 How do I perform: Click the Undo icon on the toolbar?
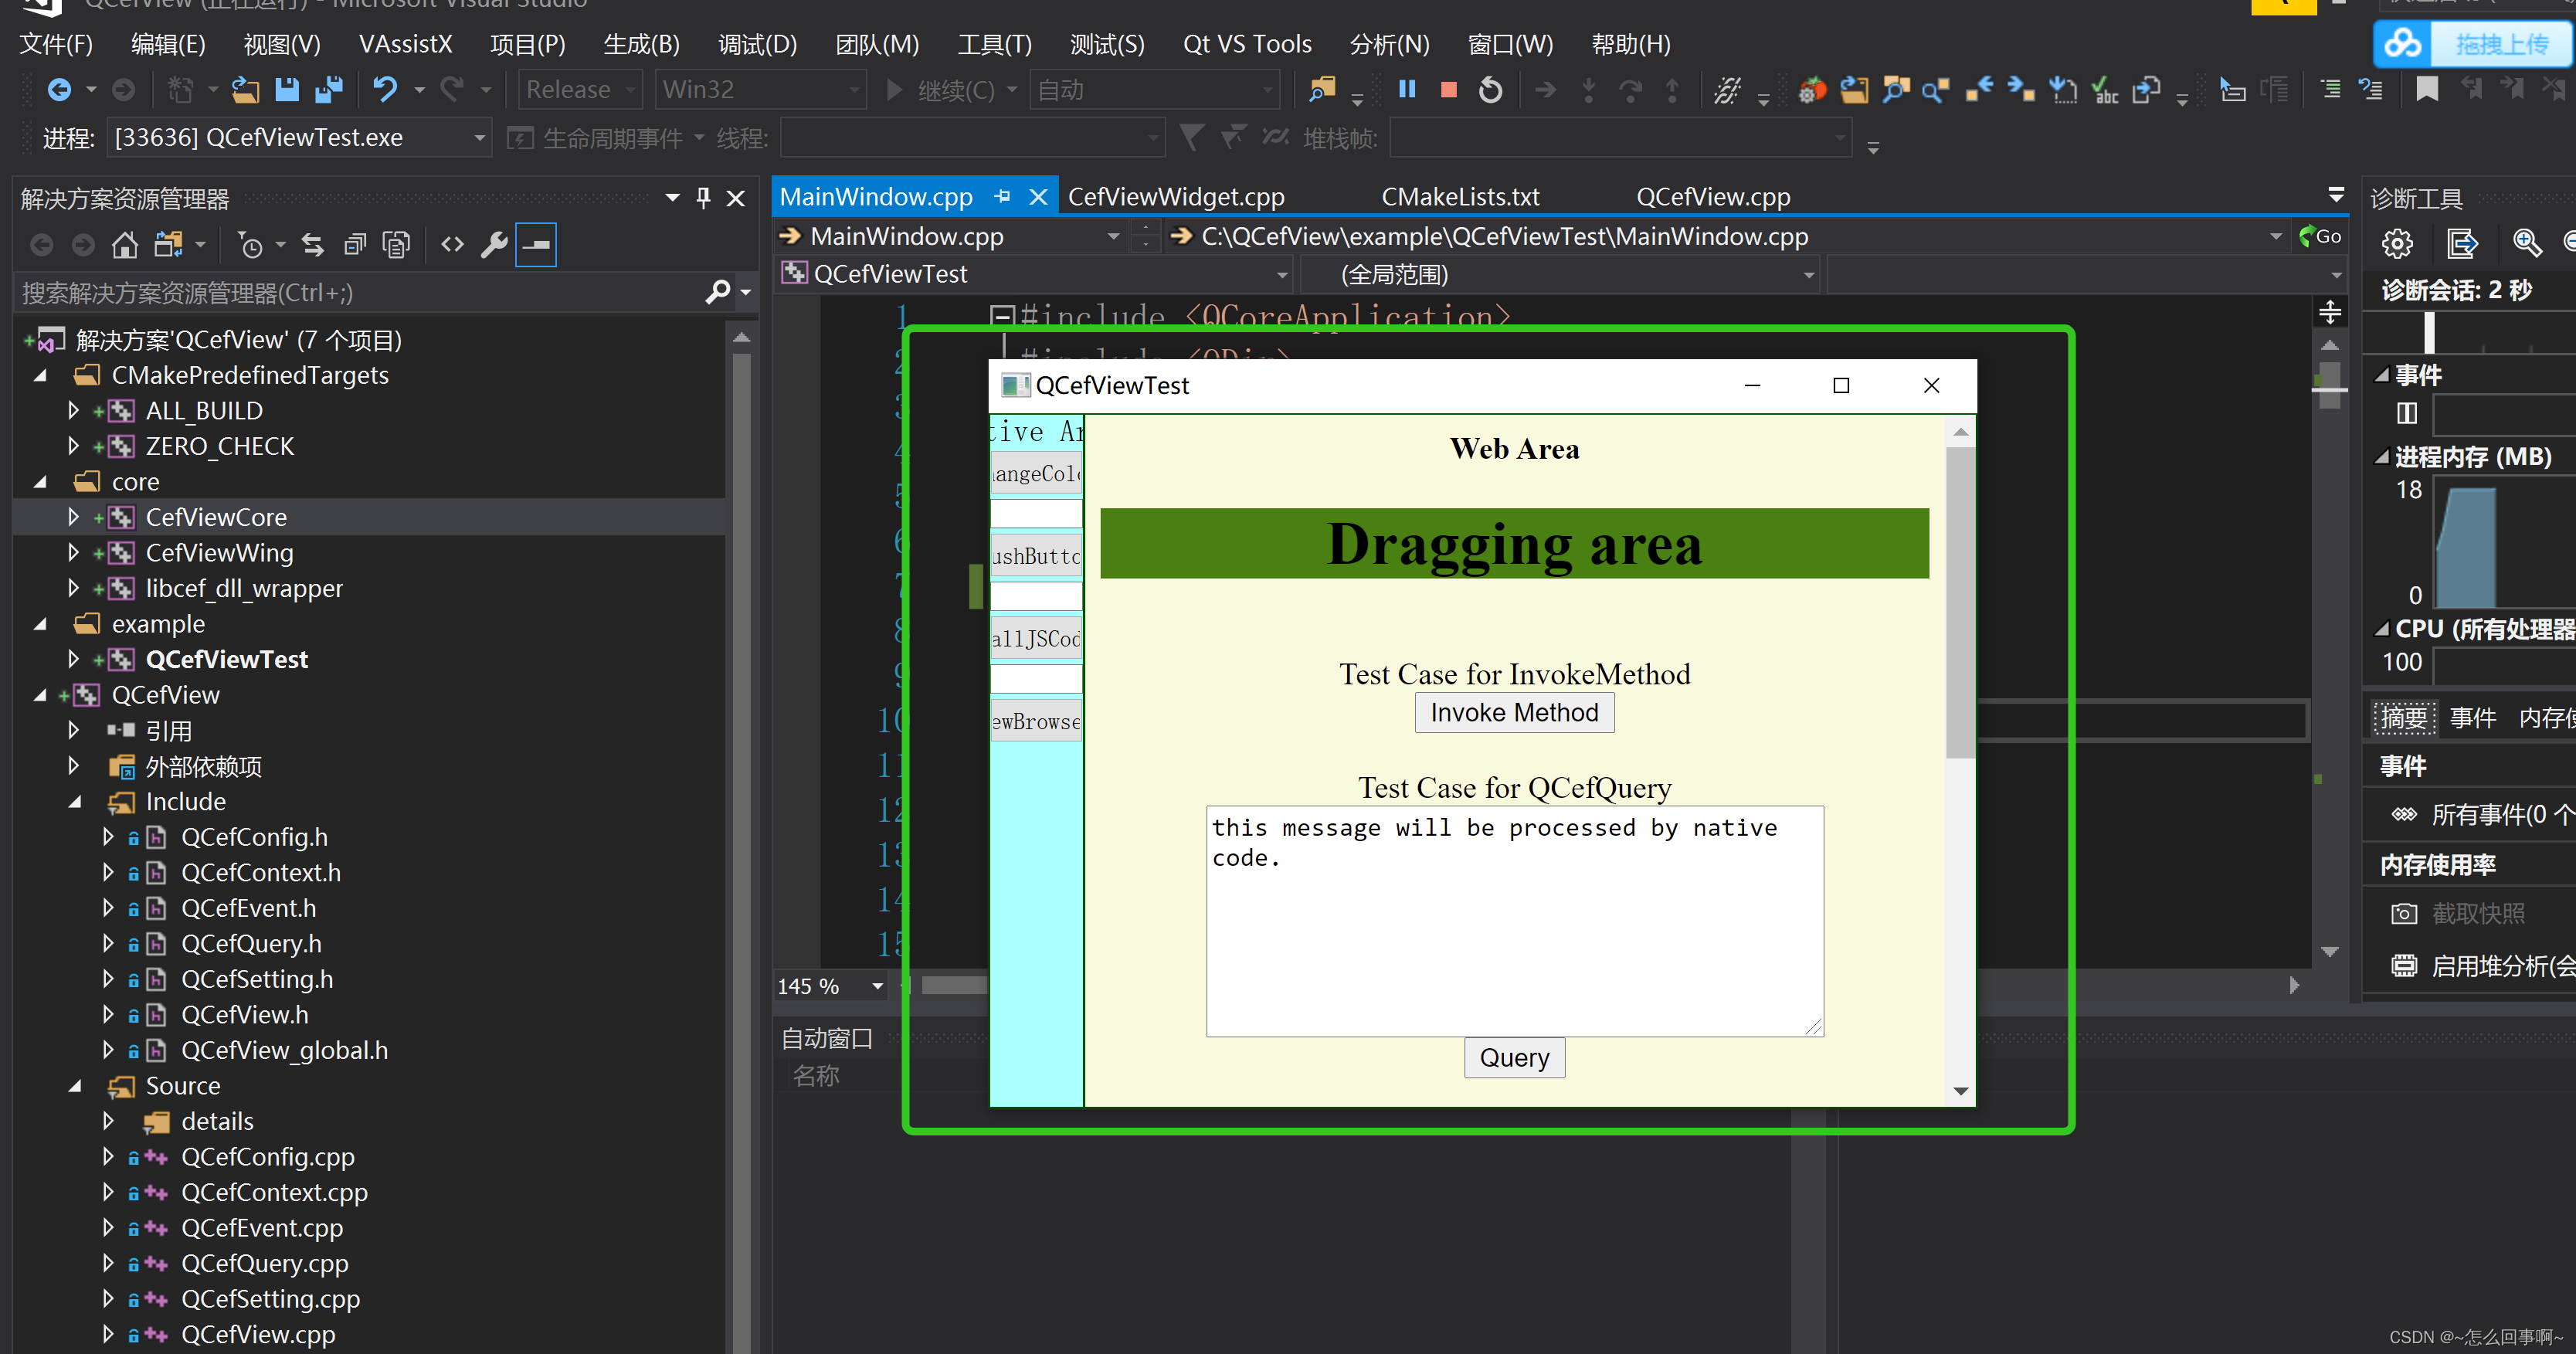(388, 89)
